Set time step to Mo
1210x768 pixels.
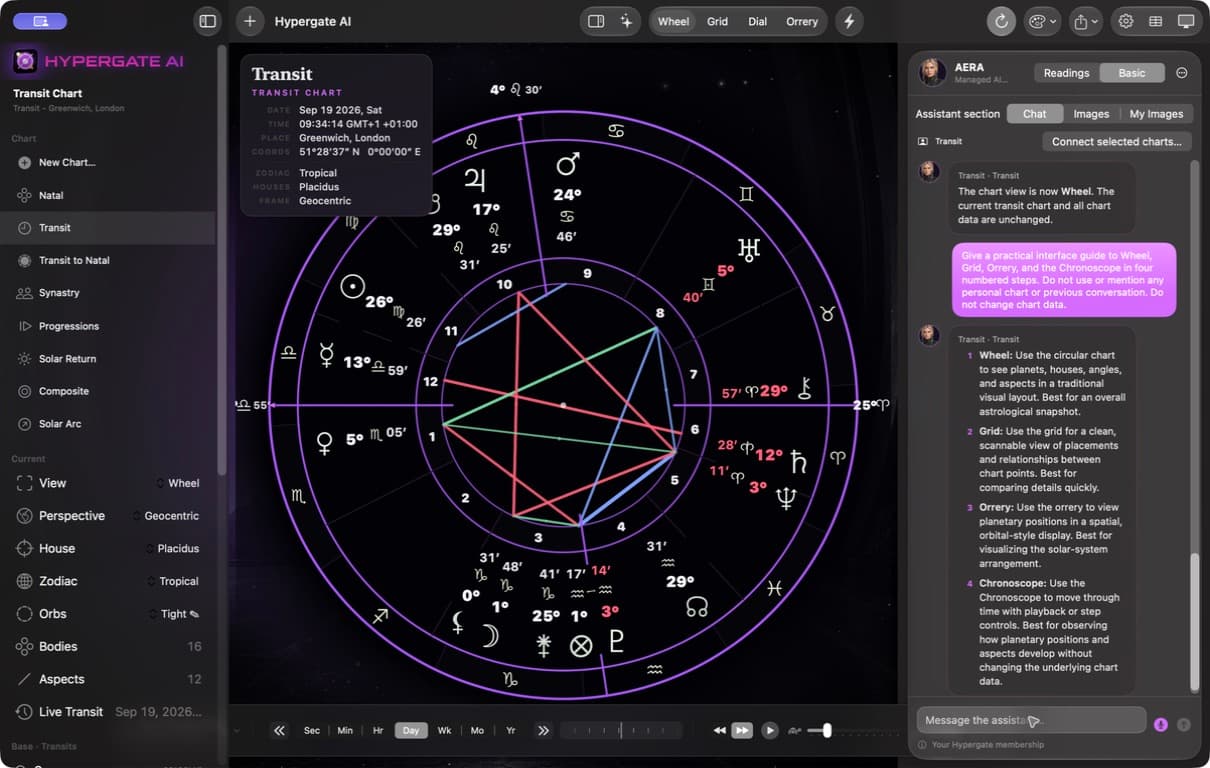click(477, 731)
